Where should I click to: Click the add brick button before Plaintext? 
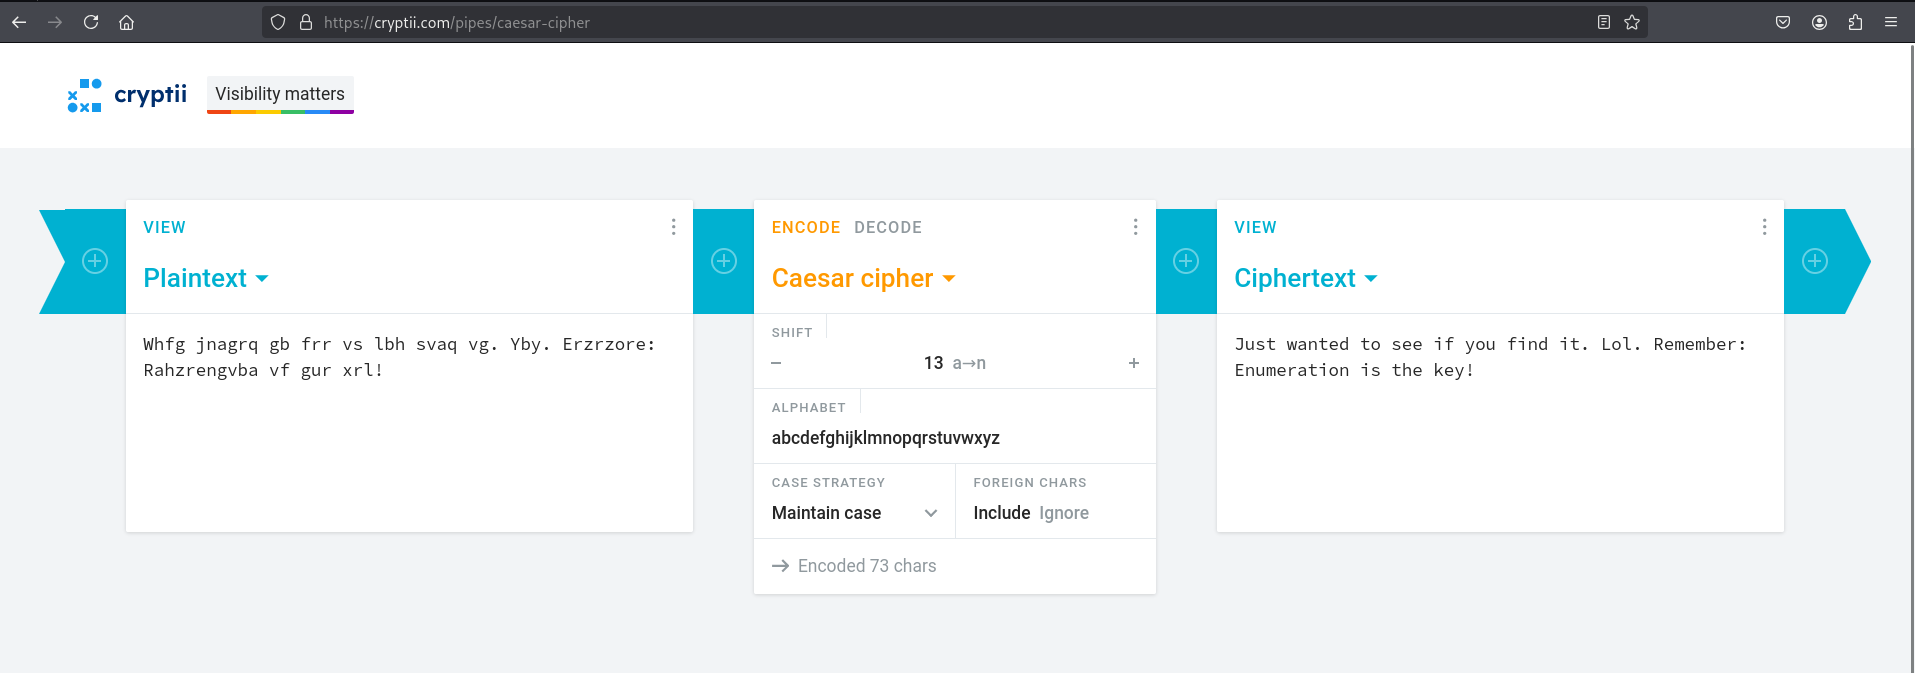pyautogui.click(x=95, y=261)
